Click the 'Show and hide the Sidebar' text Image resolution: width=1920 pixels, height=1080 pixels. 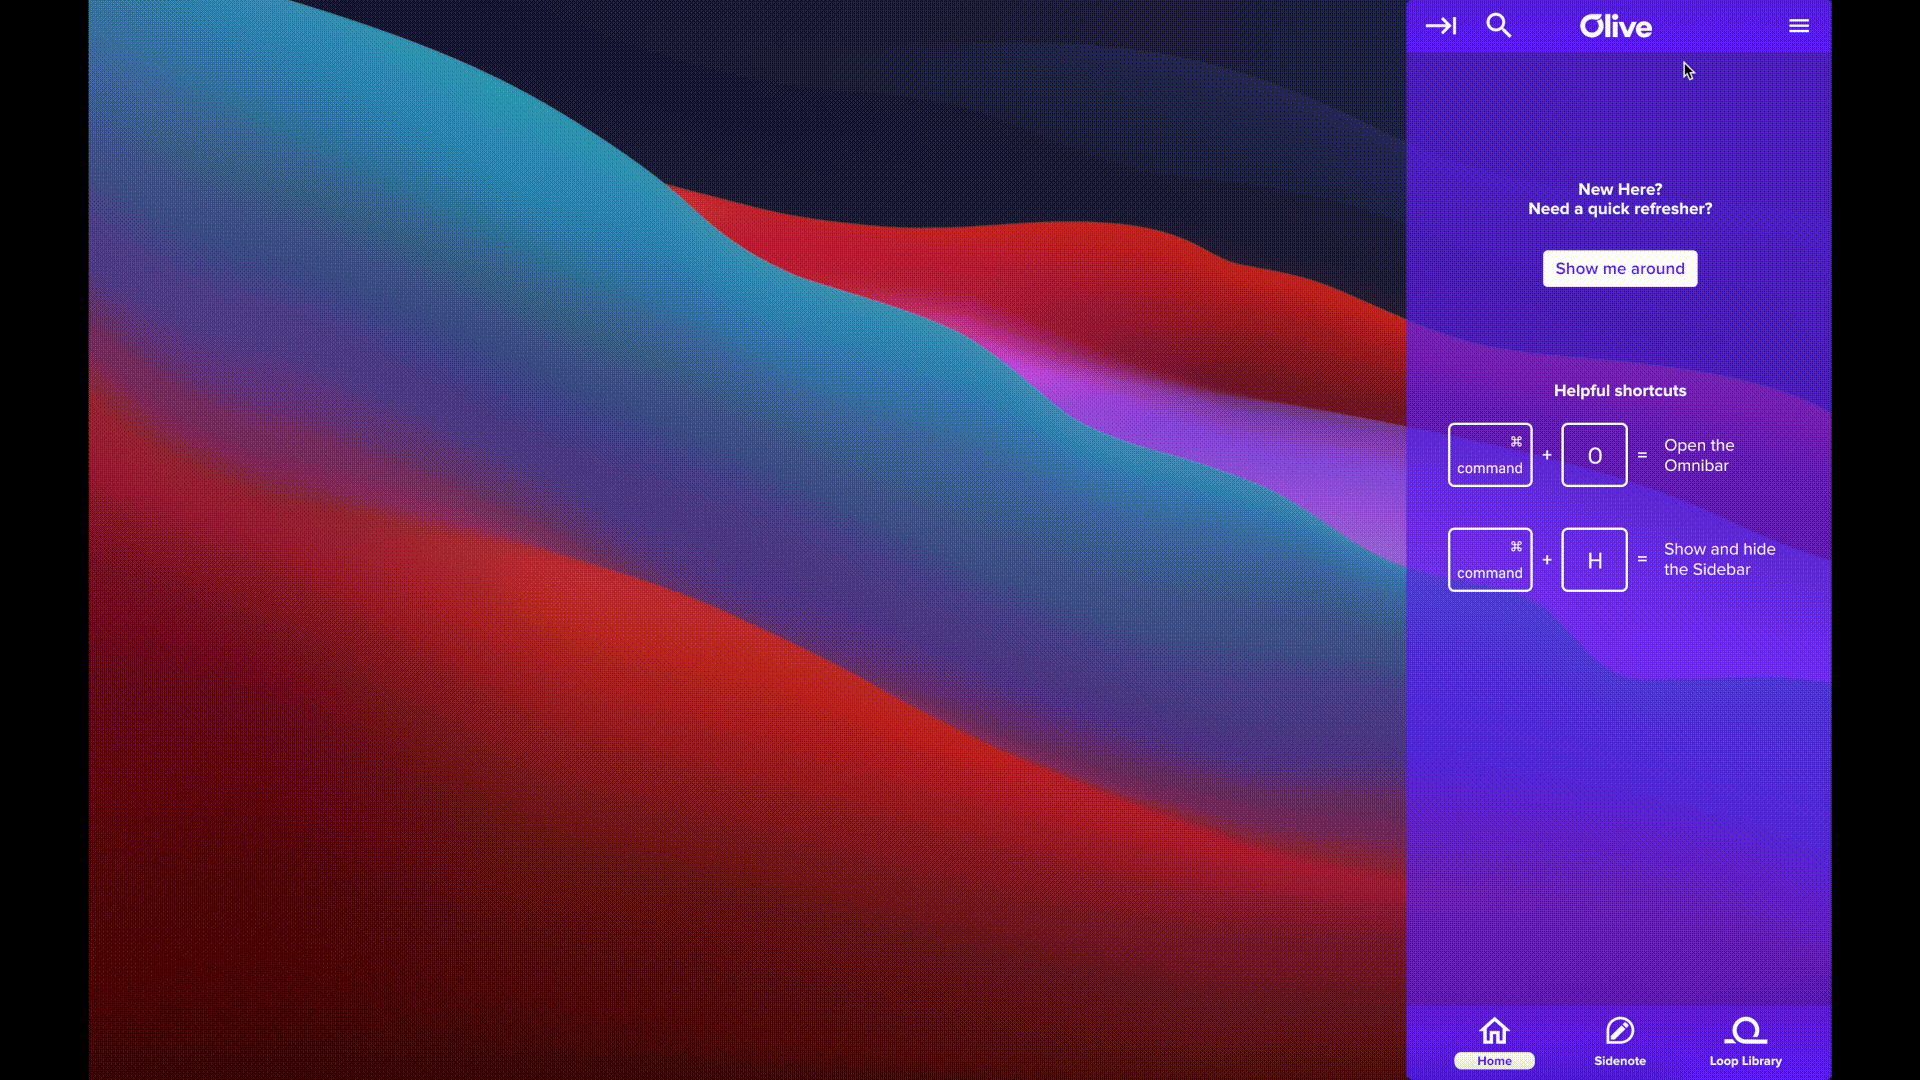[x=1720, y=560]
